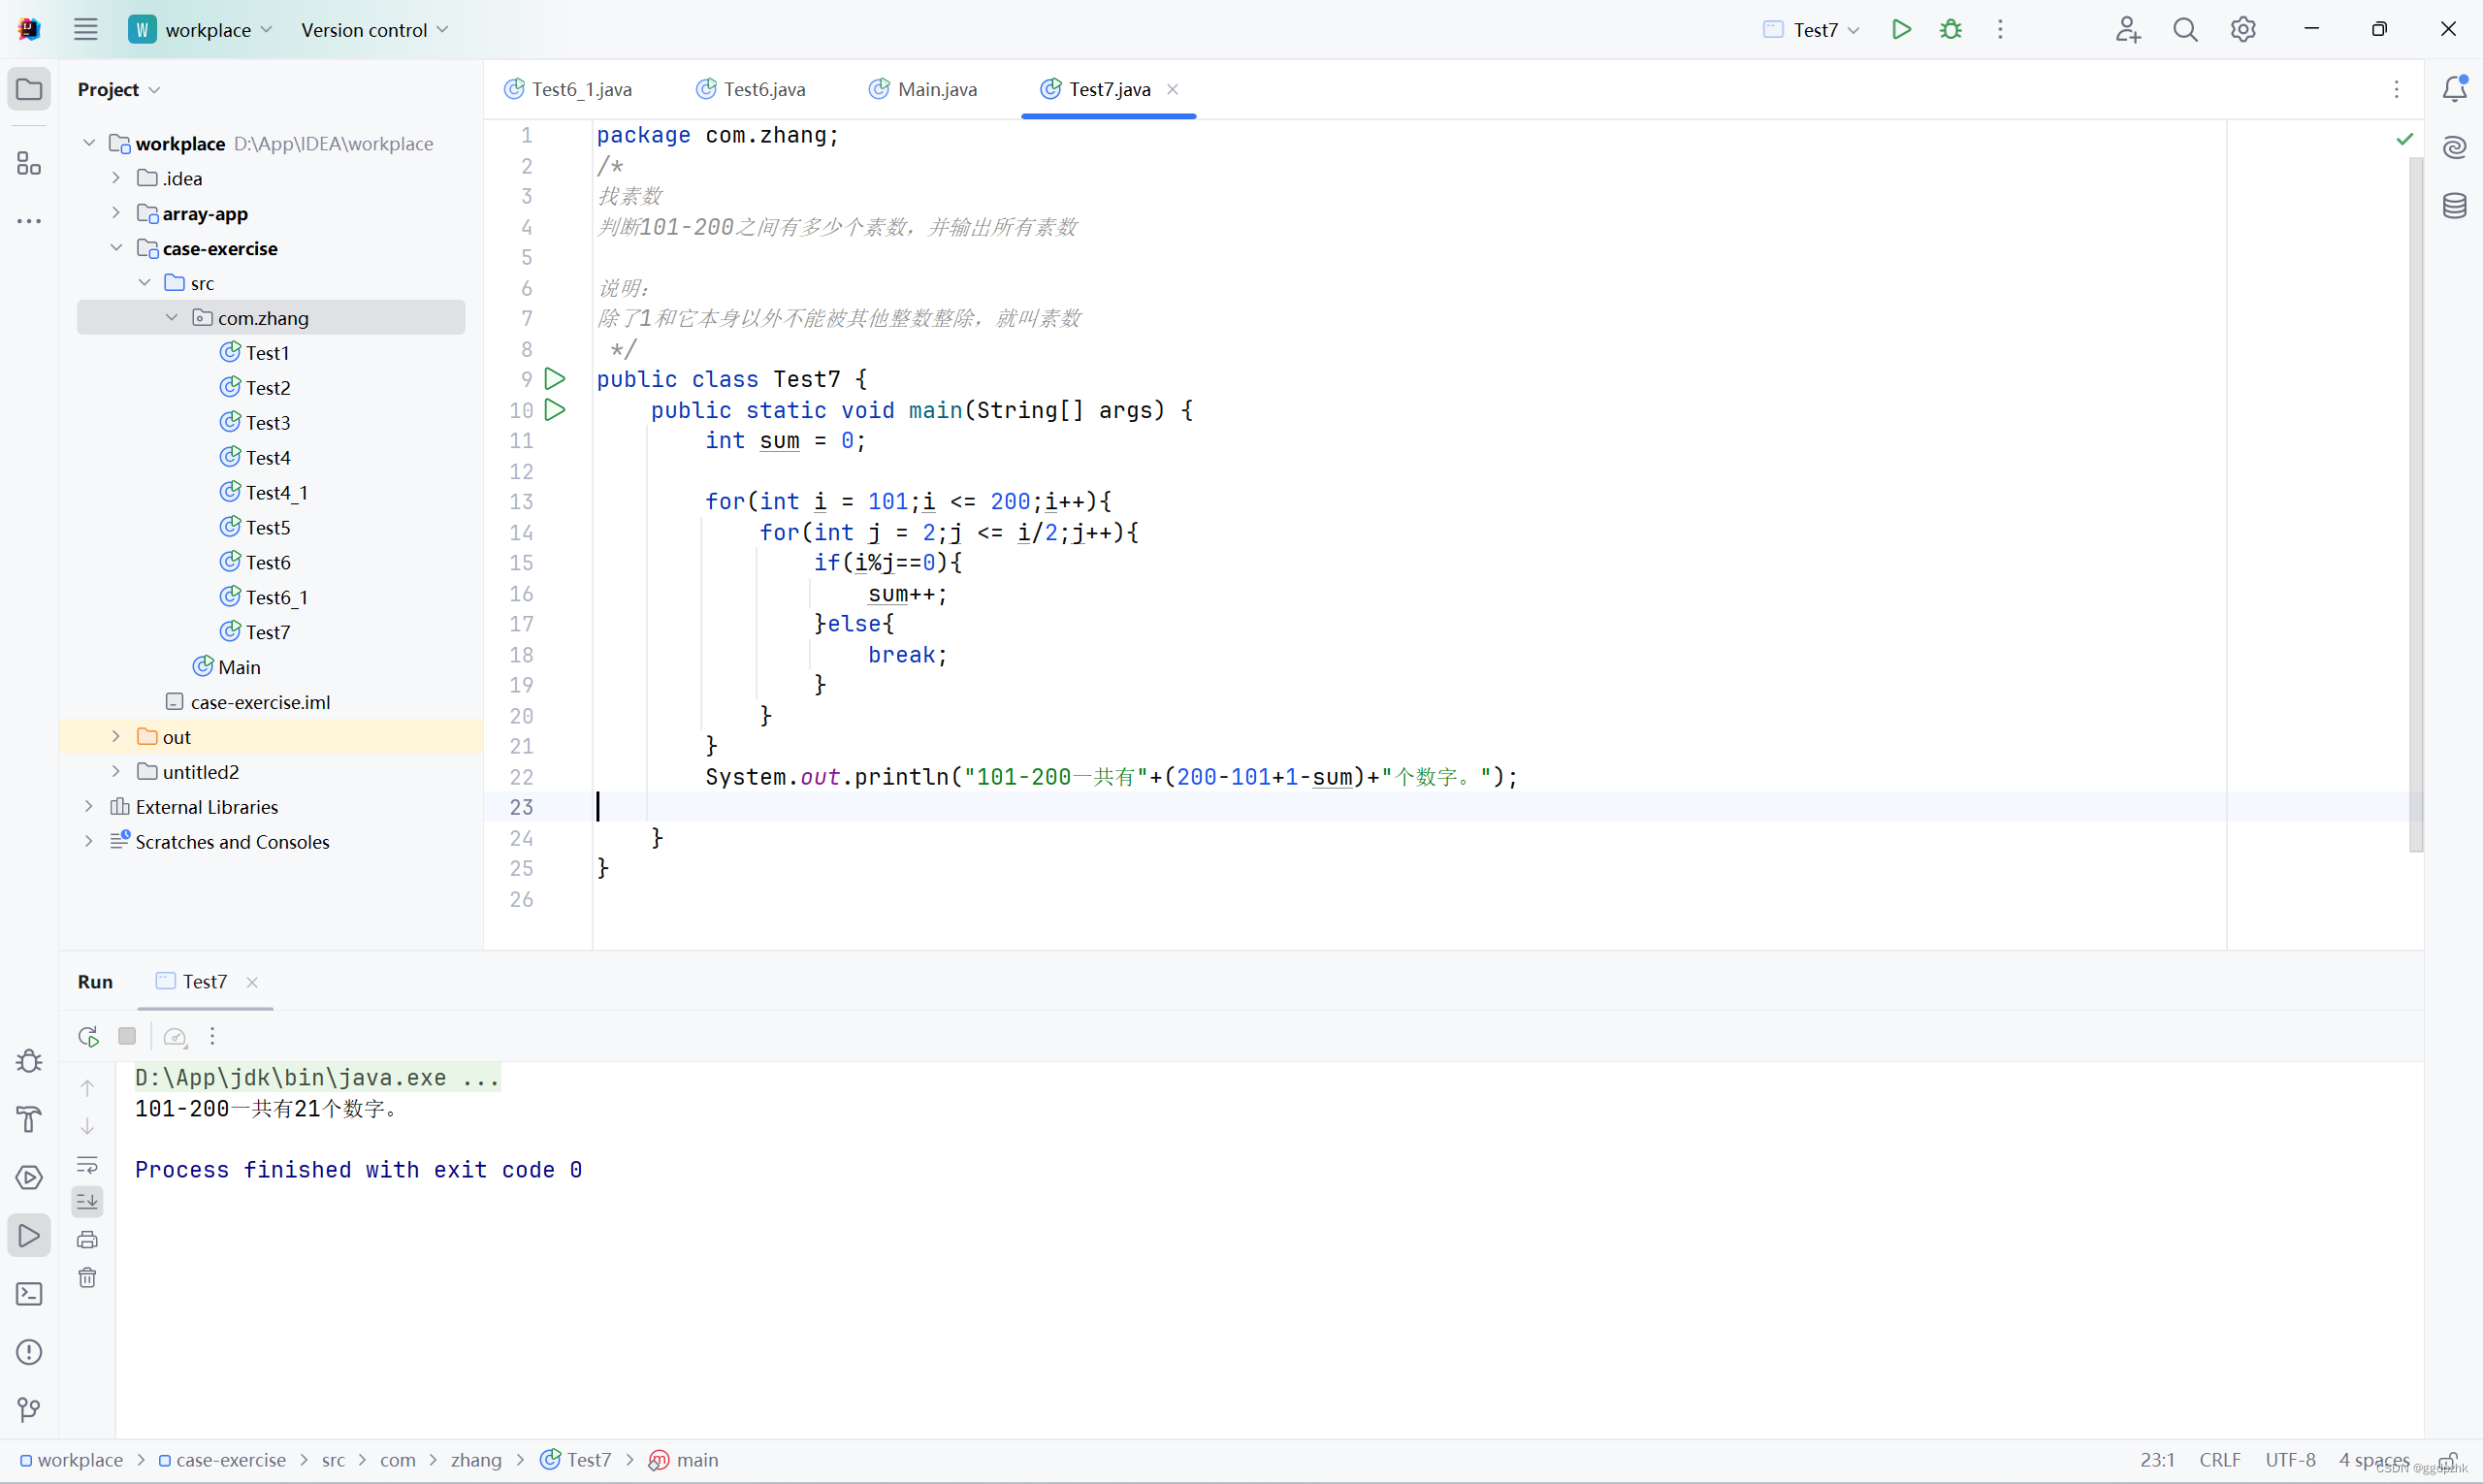
Task: Run class Test7 gutter icon line 9
Action: pyautogui.click(x=555, y=379)
